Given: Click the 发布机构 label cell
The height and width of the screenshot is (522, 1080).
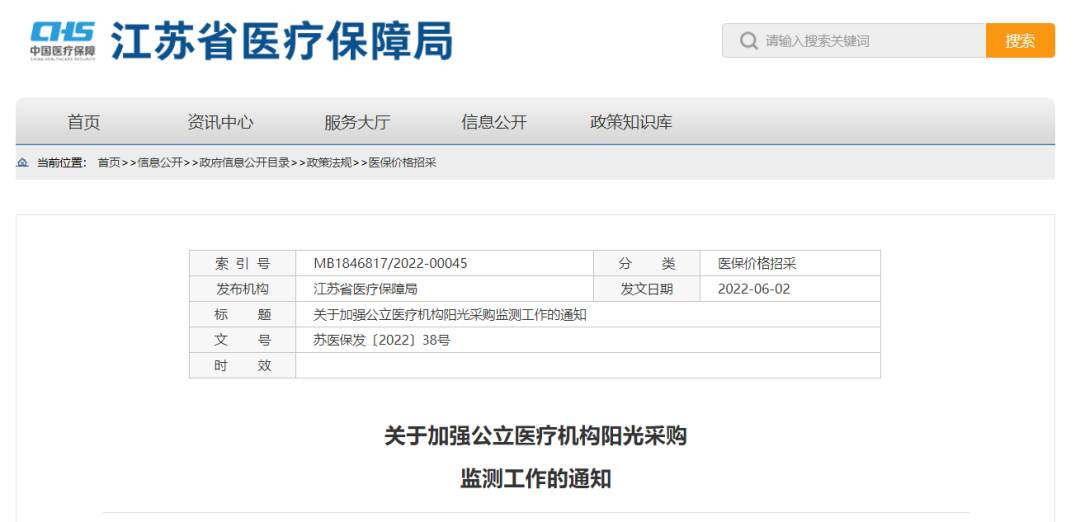Looking at the screenshot, I should pyautogui.click(x=242, y=289).
